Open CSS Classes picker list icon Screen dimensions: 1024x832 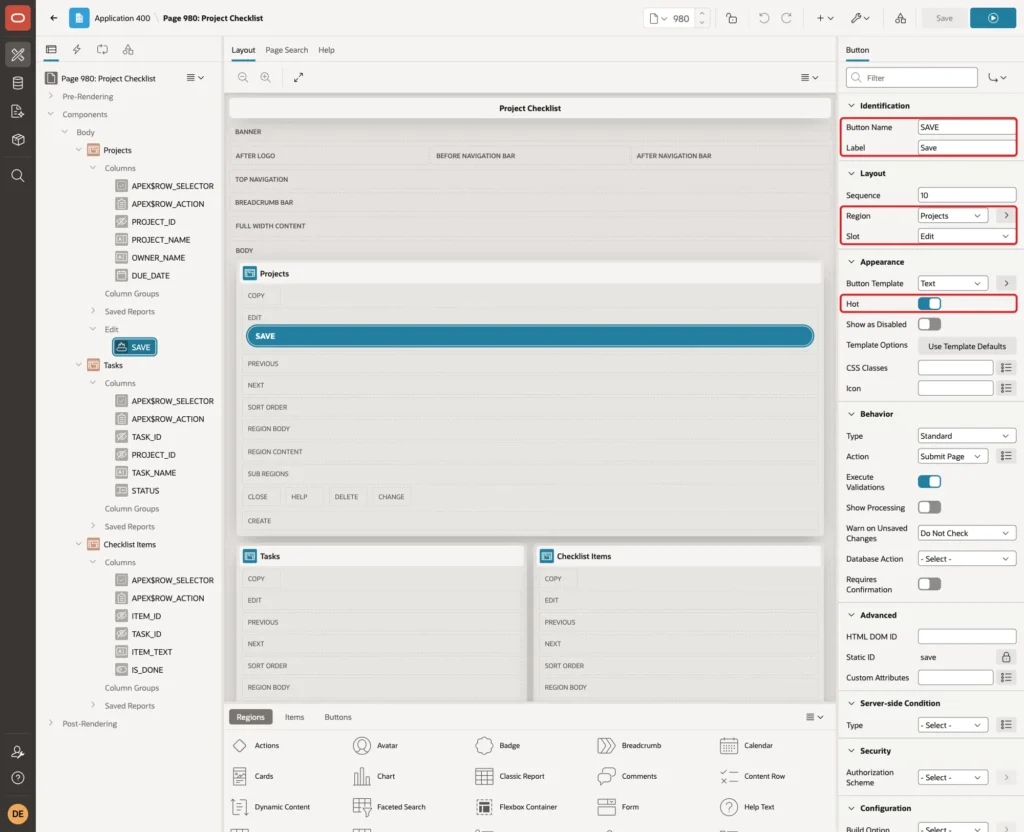1006,368
